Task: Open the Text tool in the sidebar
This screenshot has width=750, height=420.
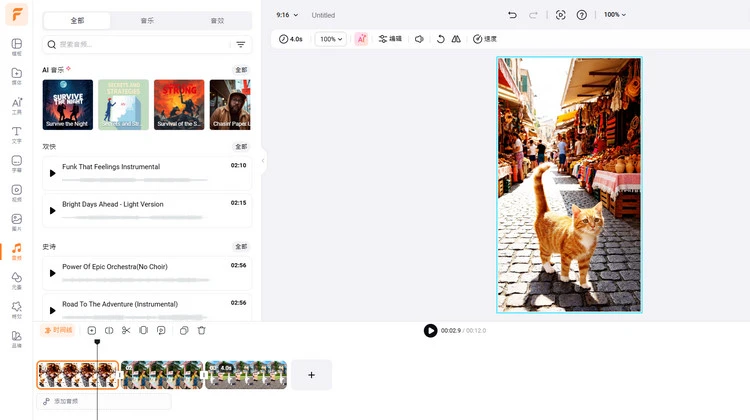Action: click(16, 134)
